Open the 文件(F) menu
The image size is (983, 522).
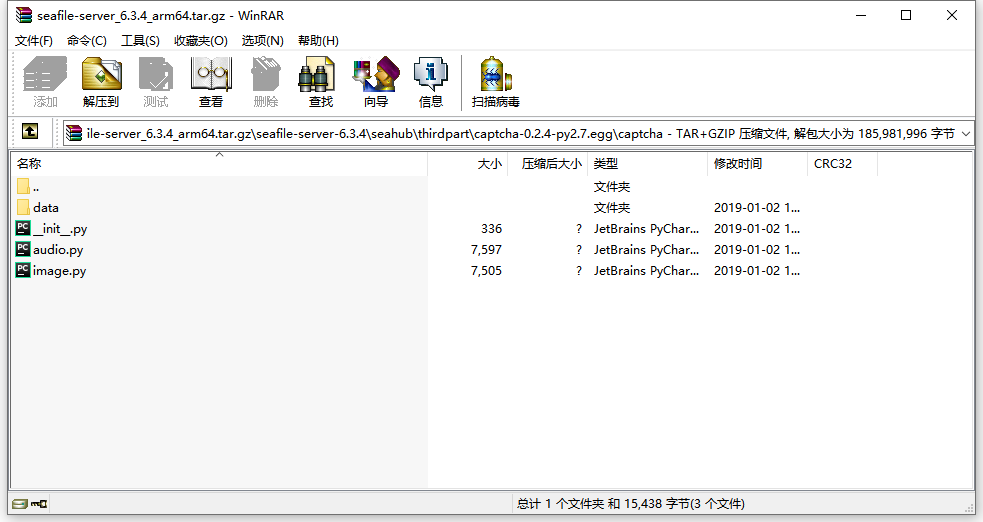[34, 41]
